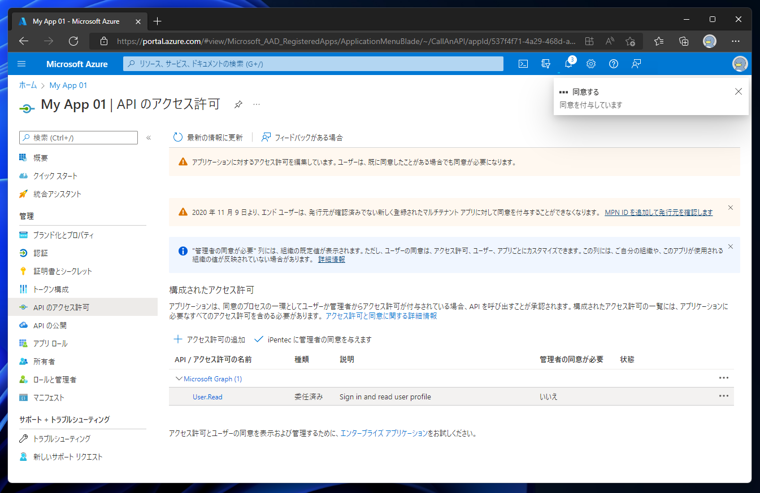
Task: Open portal settings gear icon
Action: (590, 64)
